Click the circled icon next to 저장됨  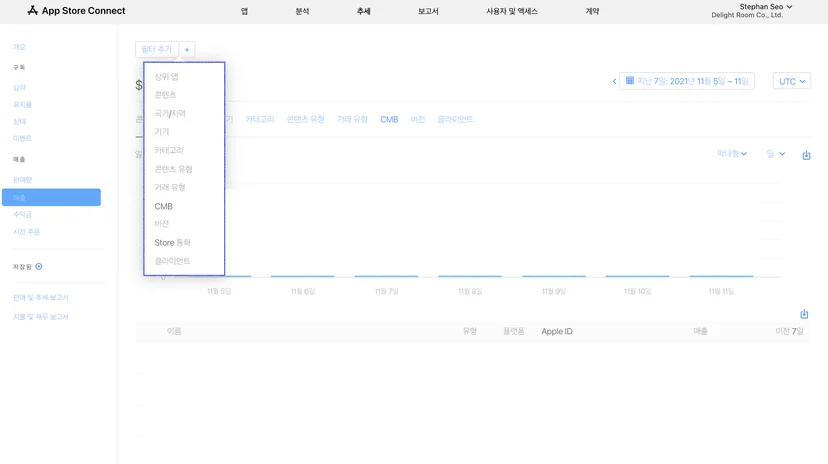(x=39, y=267)
